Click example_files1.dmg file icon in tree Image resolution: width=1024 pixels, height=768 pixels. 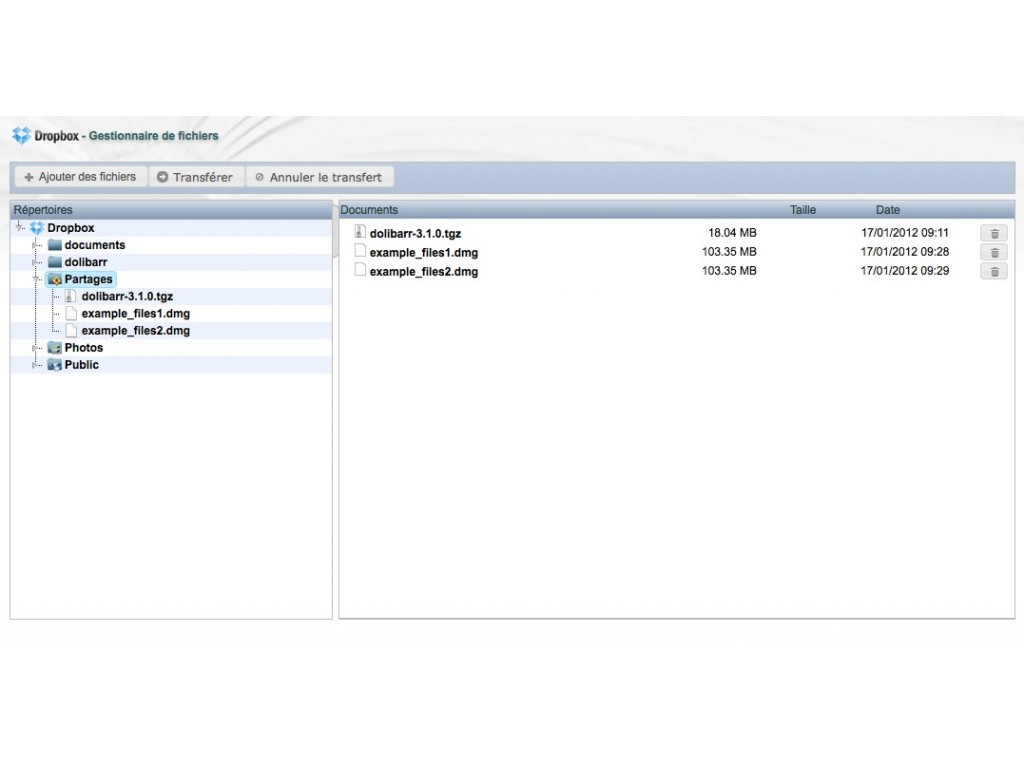click(71, 313)
